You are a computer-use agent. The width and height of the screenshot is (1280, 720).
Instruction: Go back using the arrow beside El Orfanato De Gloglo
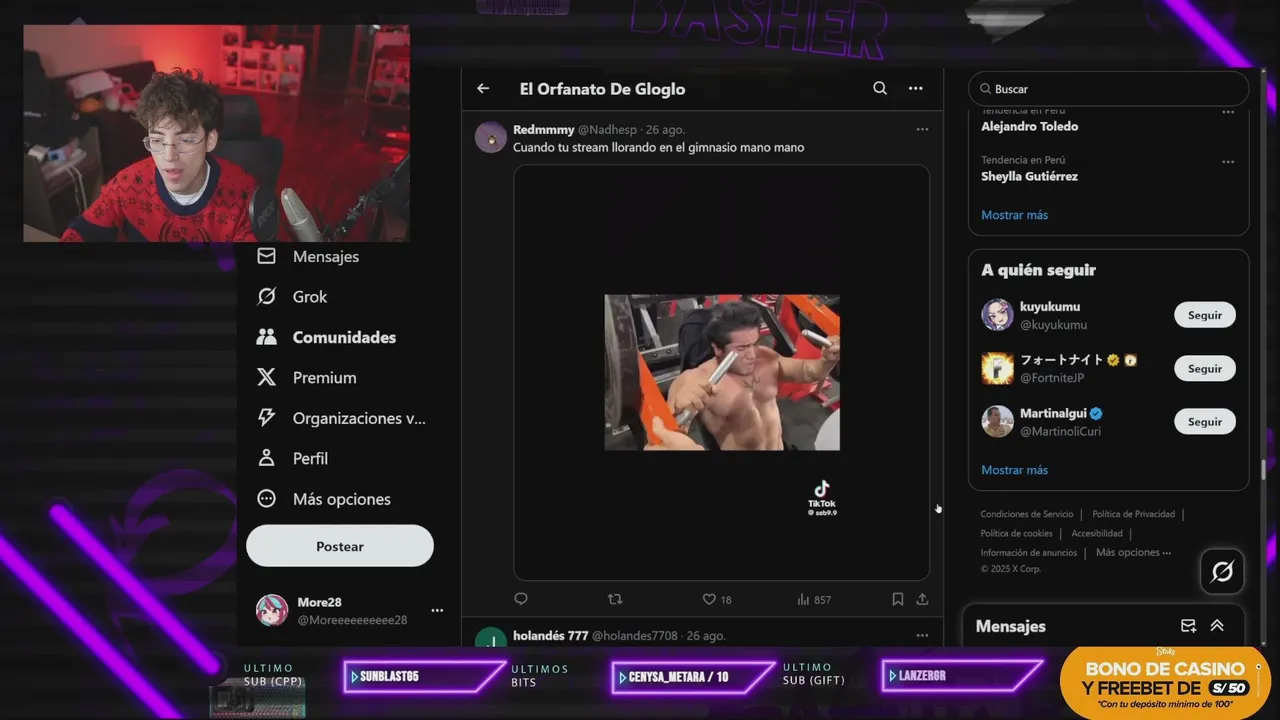483,88
